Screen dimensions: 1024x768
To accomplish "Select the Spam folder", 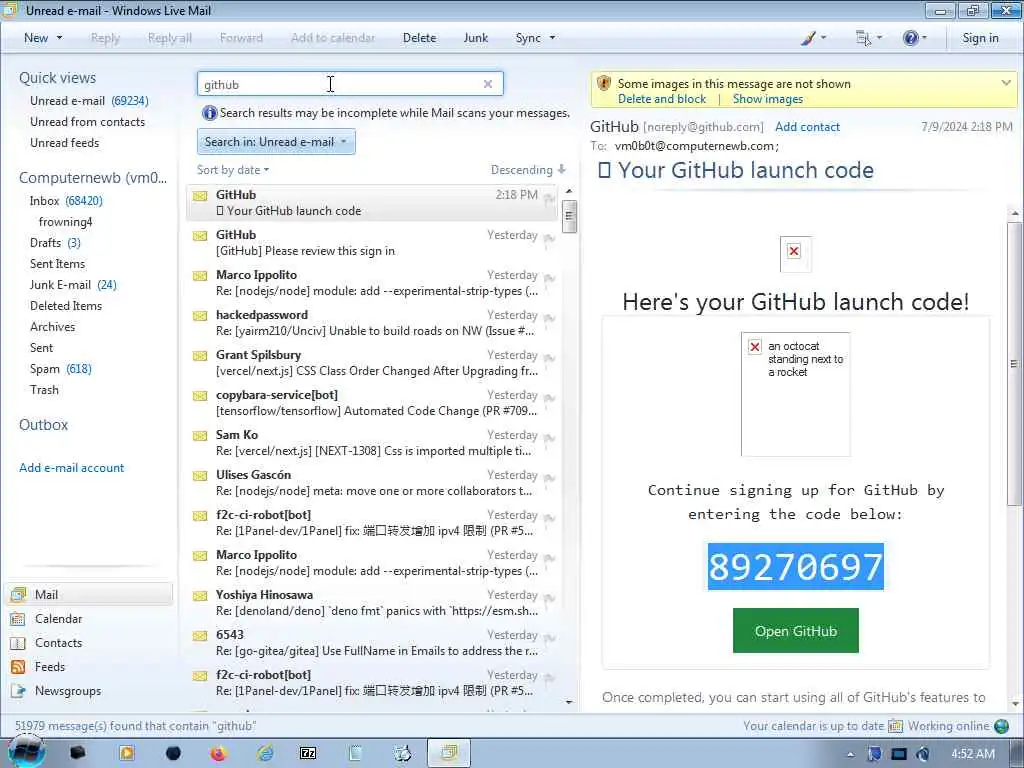I will coord(61,369).
